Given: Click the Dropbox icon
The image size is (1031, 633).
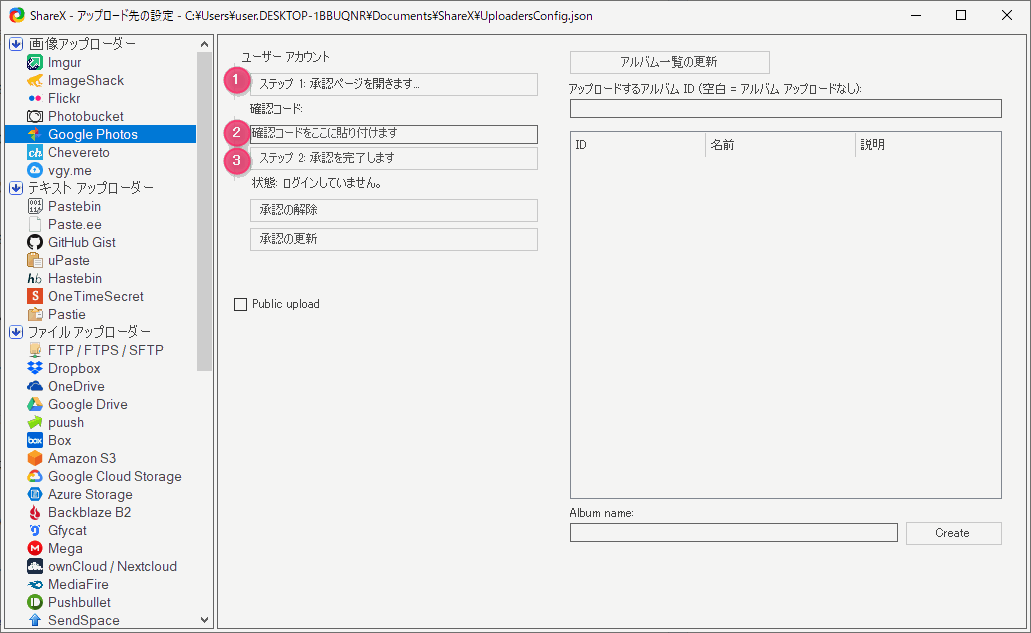Looking at the screenshot, I should 35,368.
